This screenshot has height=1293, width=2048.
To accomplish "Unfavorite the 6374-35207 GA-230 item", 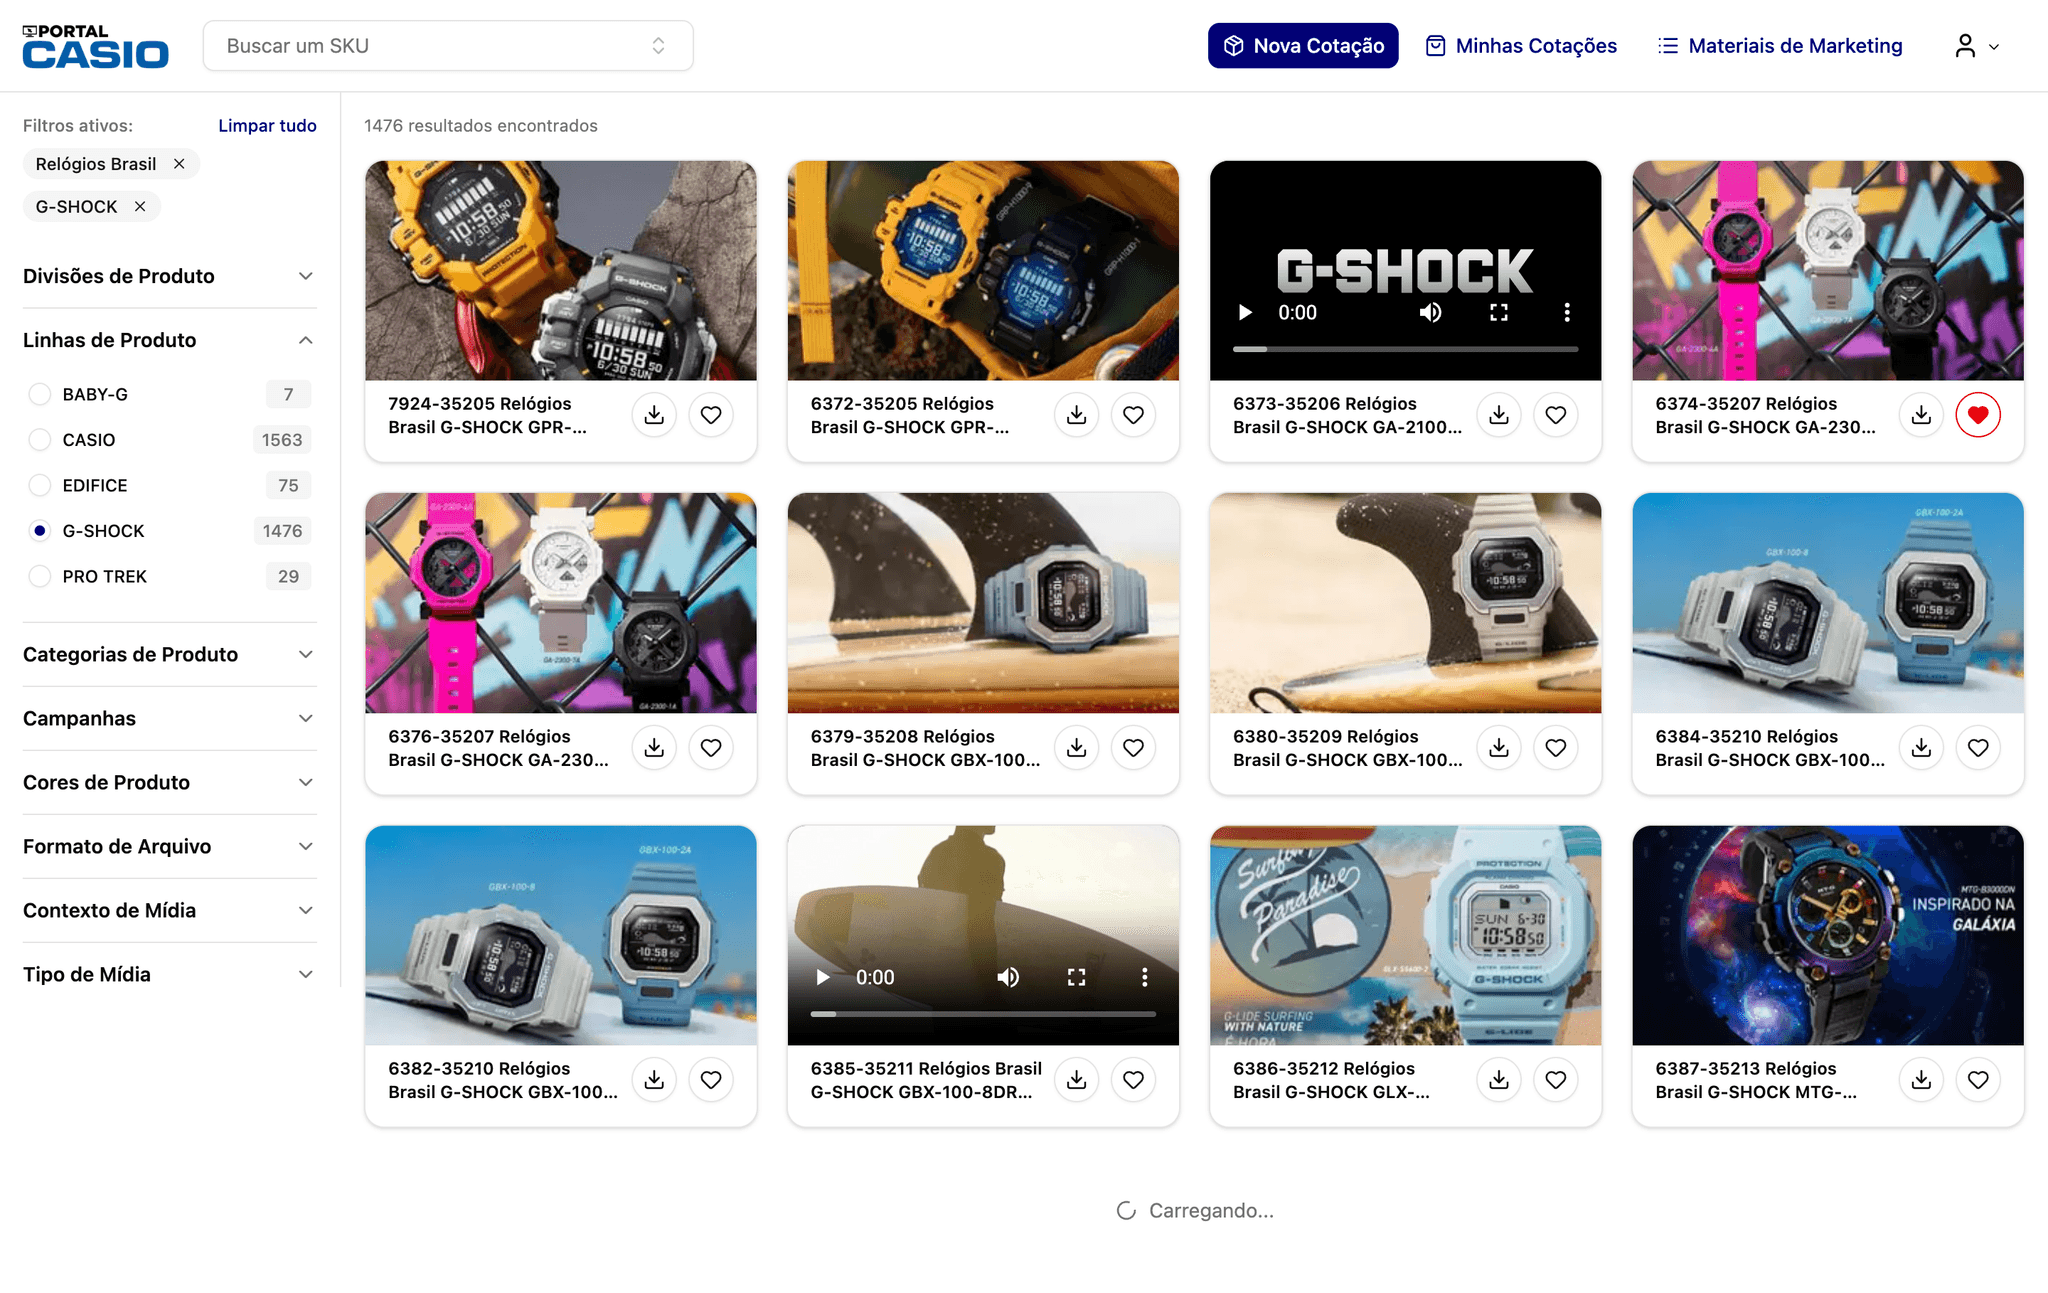I will [x=1977, y=415].
